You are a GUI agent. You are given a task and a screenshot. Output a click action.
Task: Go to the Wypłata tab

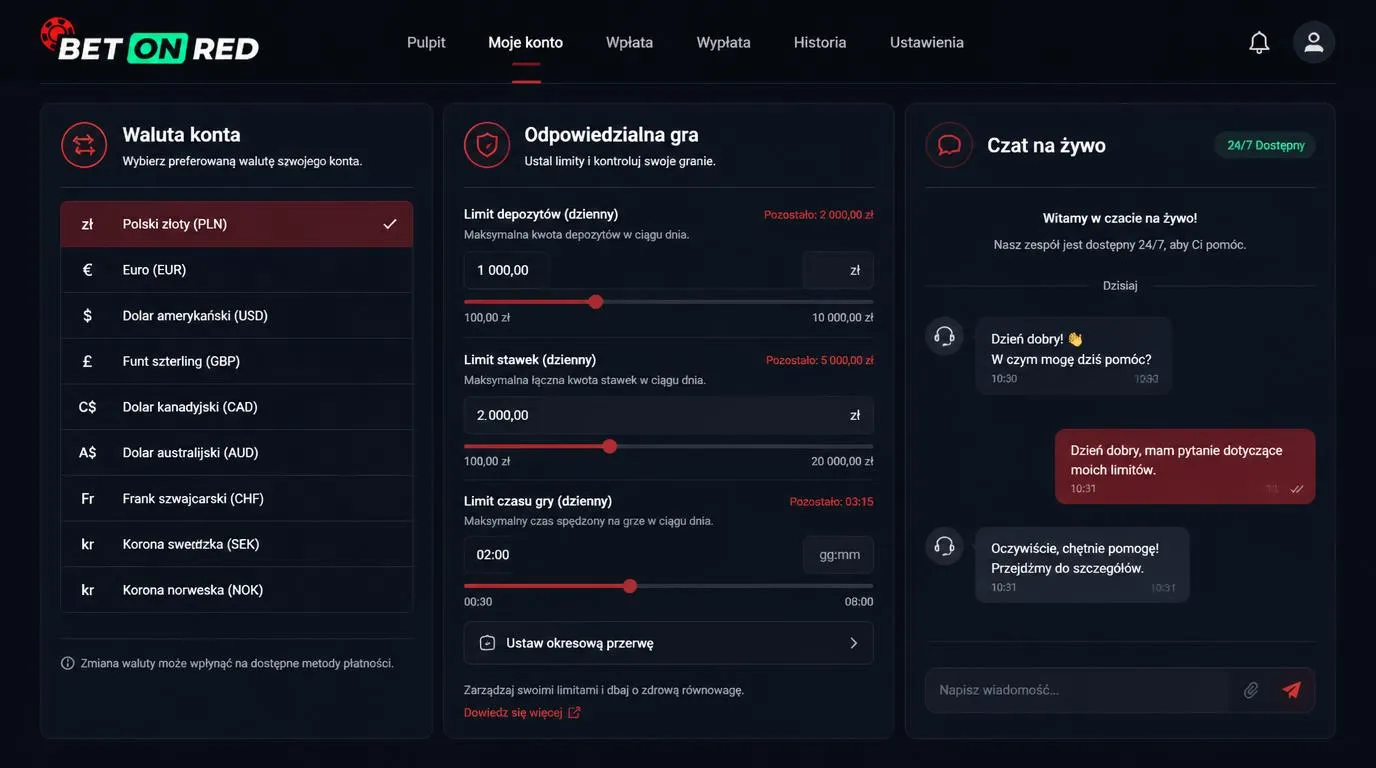coord(724,42)
